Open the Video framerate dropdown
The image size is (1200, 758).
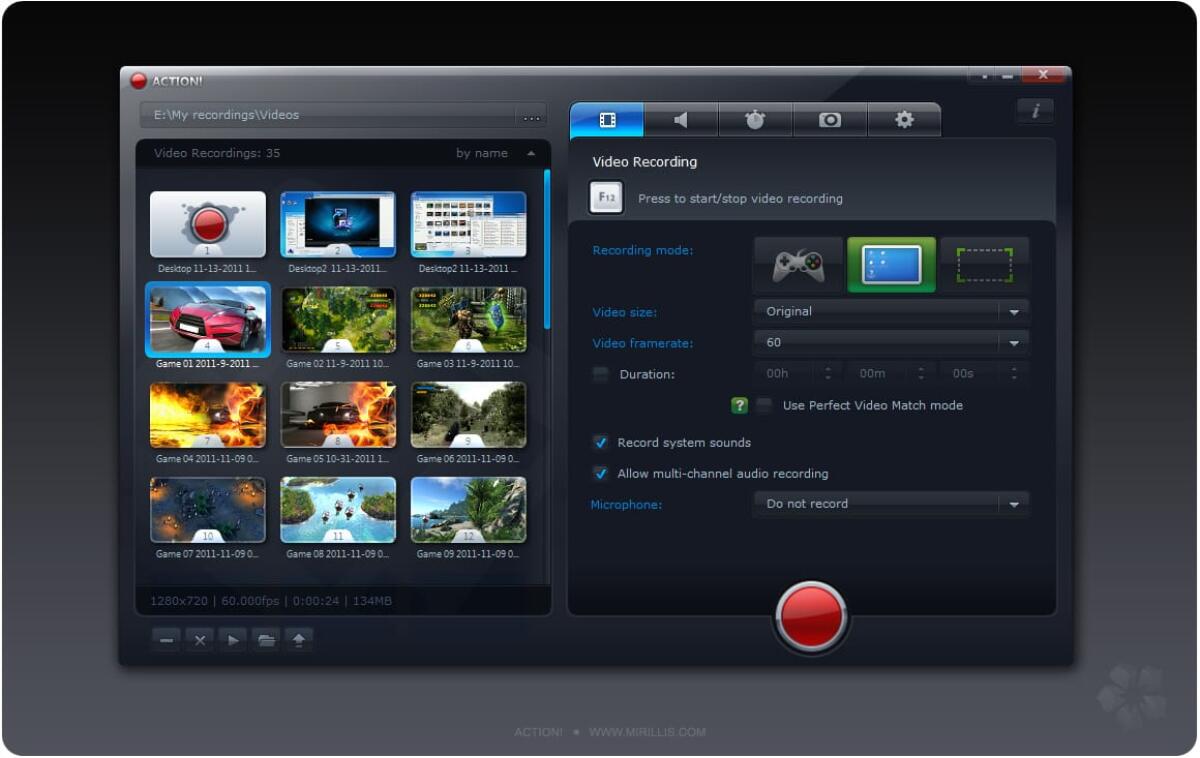tap(1013, 342)
